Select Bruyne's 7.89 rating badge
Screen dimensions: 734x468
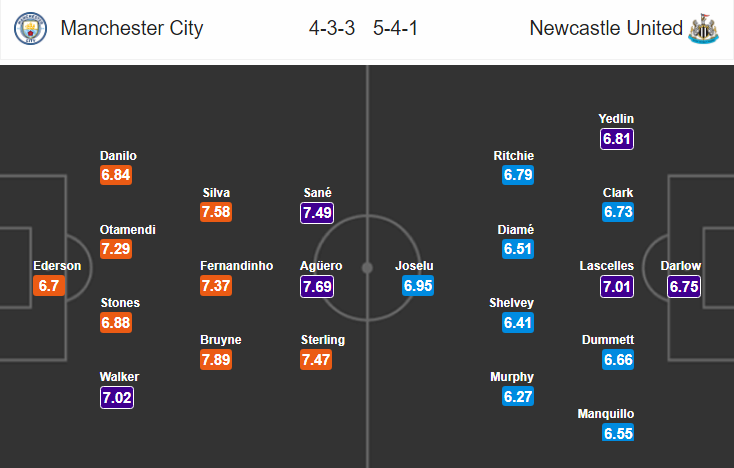tap(216, 360)
